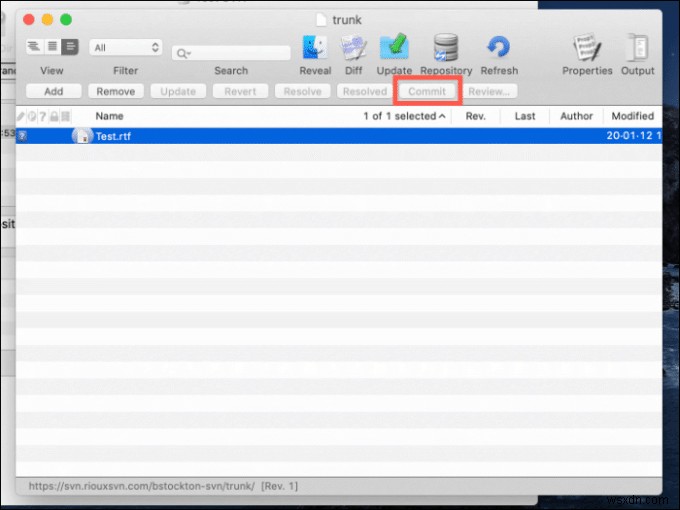Sort by the Last column header
The height and width of the screenshot is (510, 680).
click(x=525, y=116)
